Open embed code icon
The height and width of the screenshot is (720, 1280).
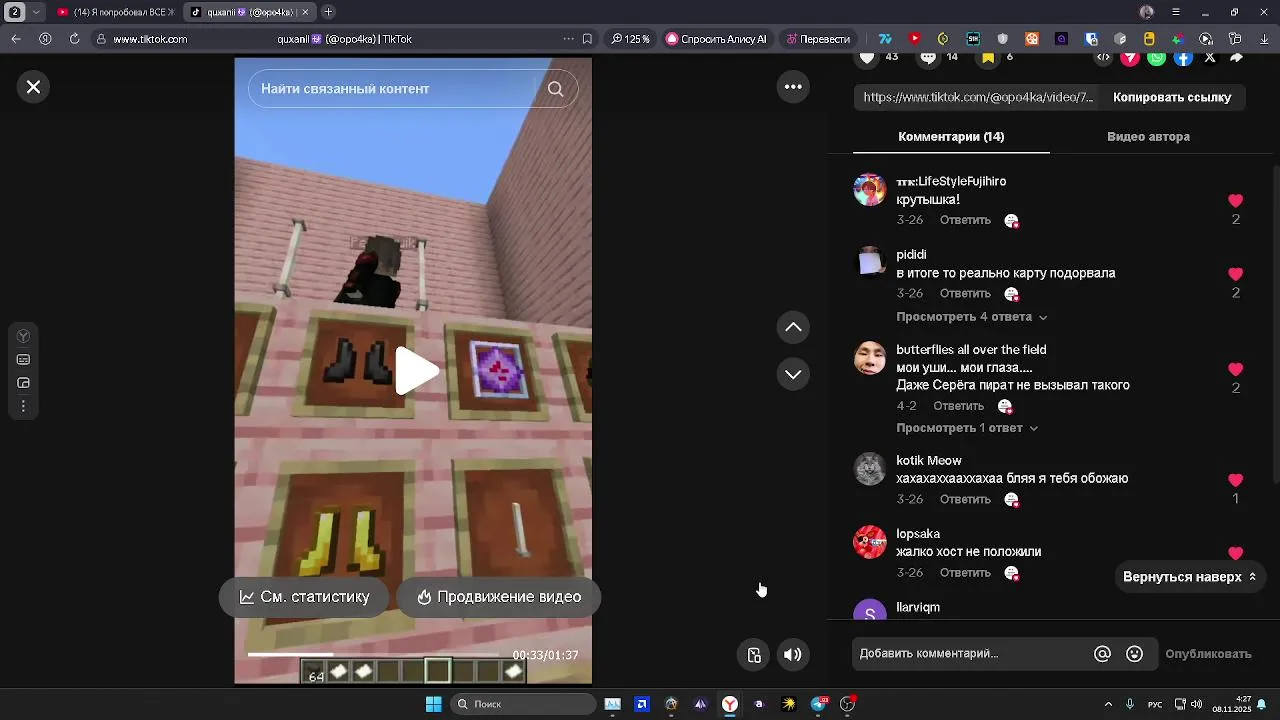click(x=1103, y=58)
